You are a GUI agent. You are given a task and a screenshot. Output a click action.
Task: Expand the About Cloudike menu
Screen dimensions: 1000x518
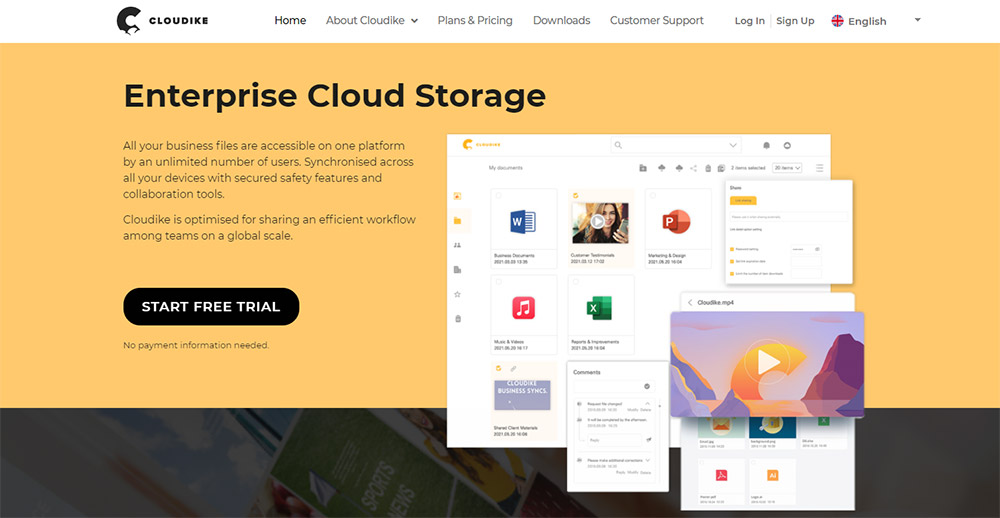tap(372, 20)
